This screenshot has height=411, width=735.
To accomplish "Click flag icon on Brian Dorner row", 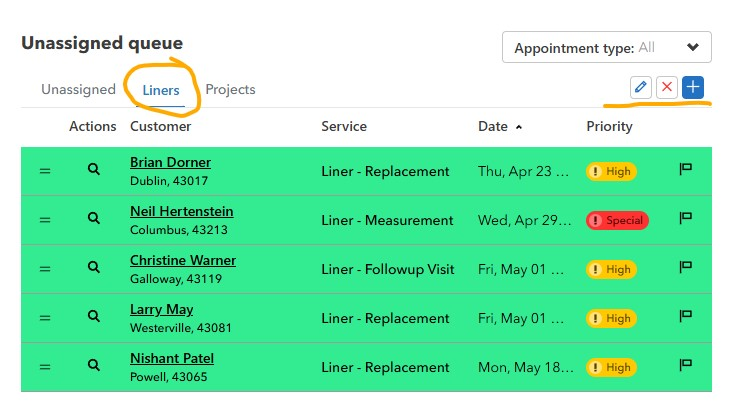I will point(686,169).
